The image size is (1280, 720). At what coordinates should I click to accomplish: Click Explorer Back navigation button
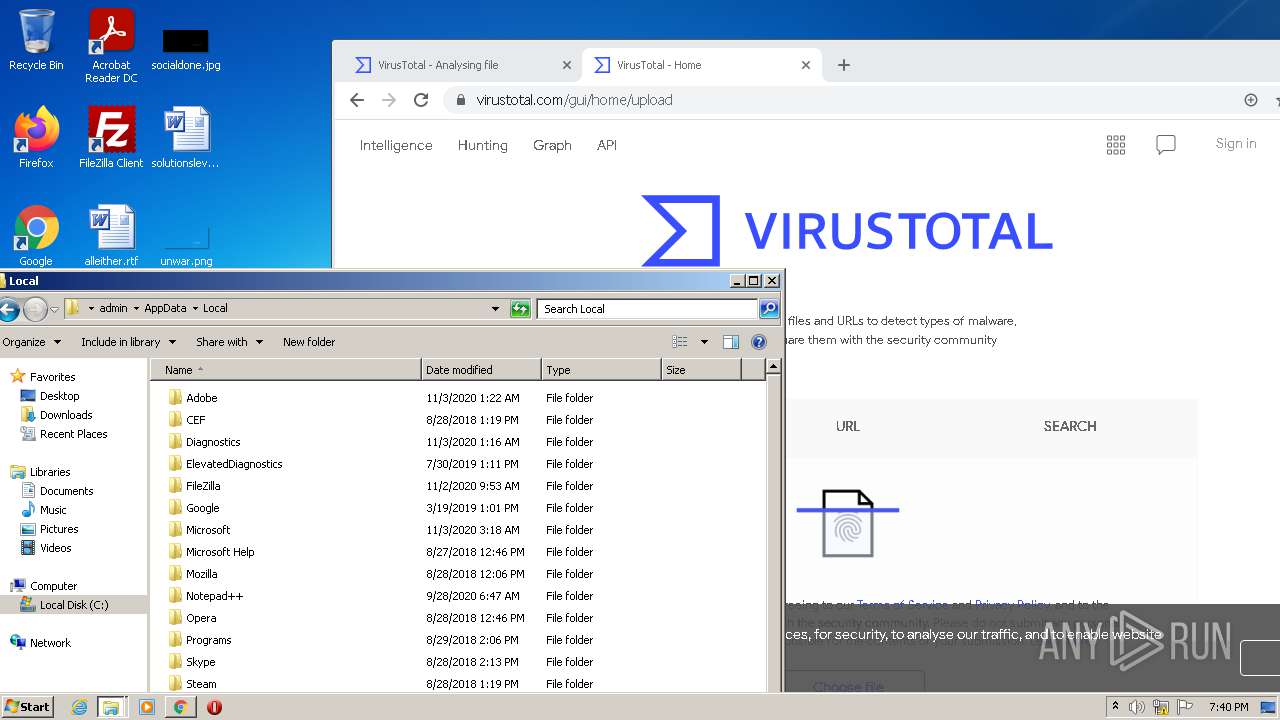coord(10,309)
